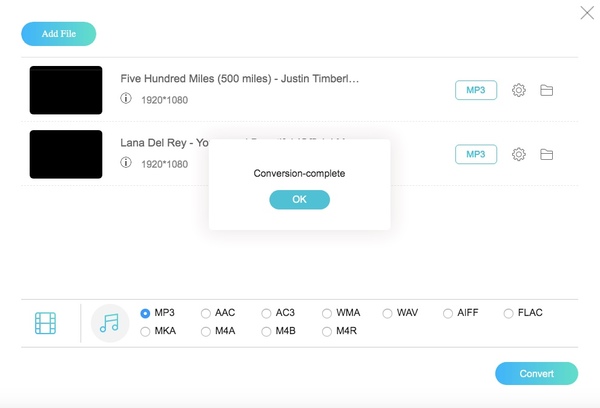
Task: Close the converter window with X
Action: (587, 13)
